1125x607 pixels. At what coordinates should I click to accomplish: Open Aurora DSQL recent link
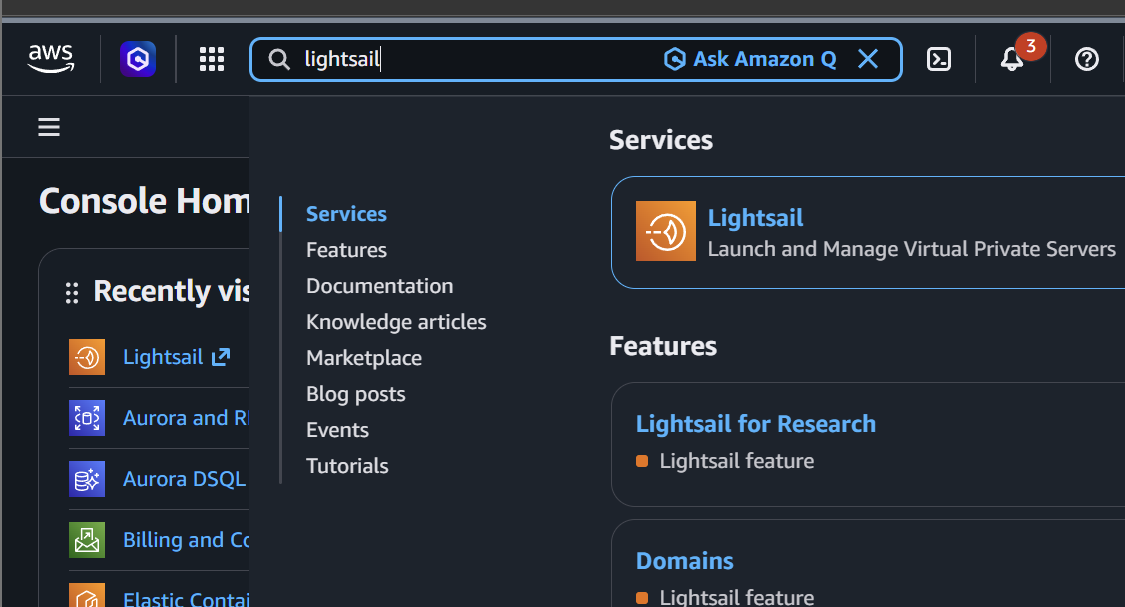pyautogui.click(x=184, y=479)
